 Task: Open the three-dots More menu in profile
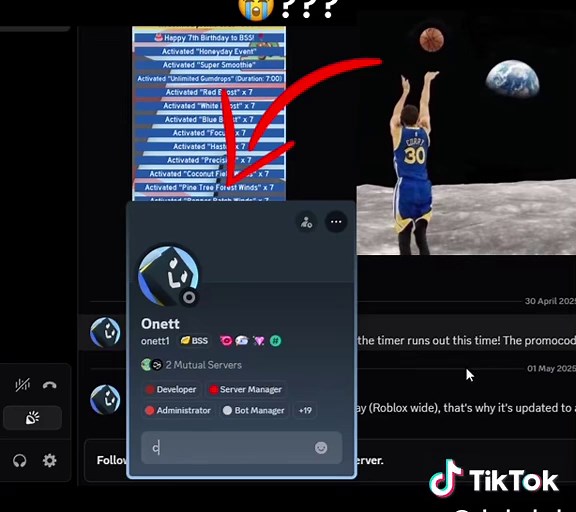(x=336, y=222)
